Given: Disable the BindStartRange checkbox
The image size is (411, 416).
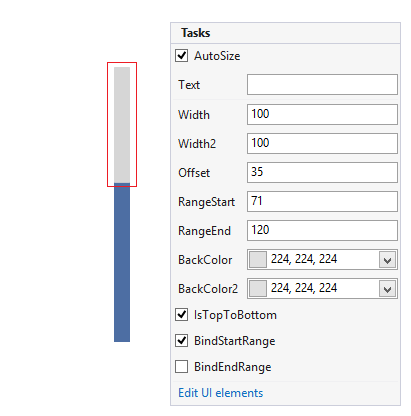Looking at the screenshot, I should (x=182, y=341).
